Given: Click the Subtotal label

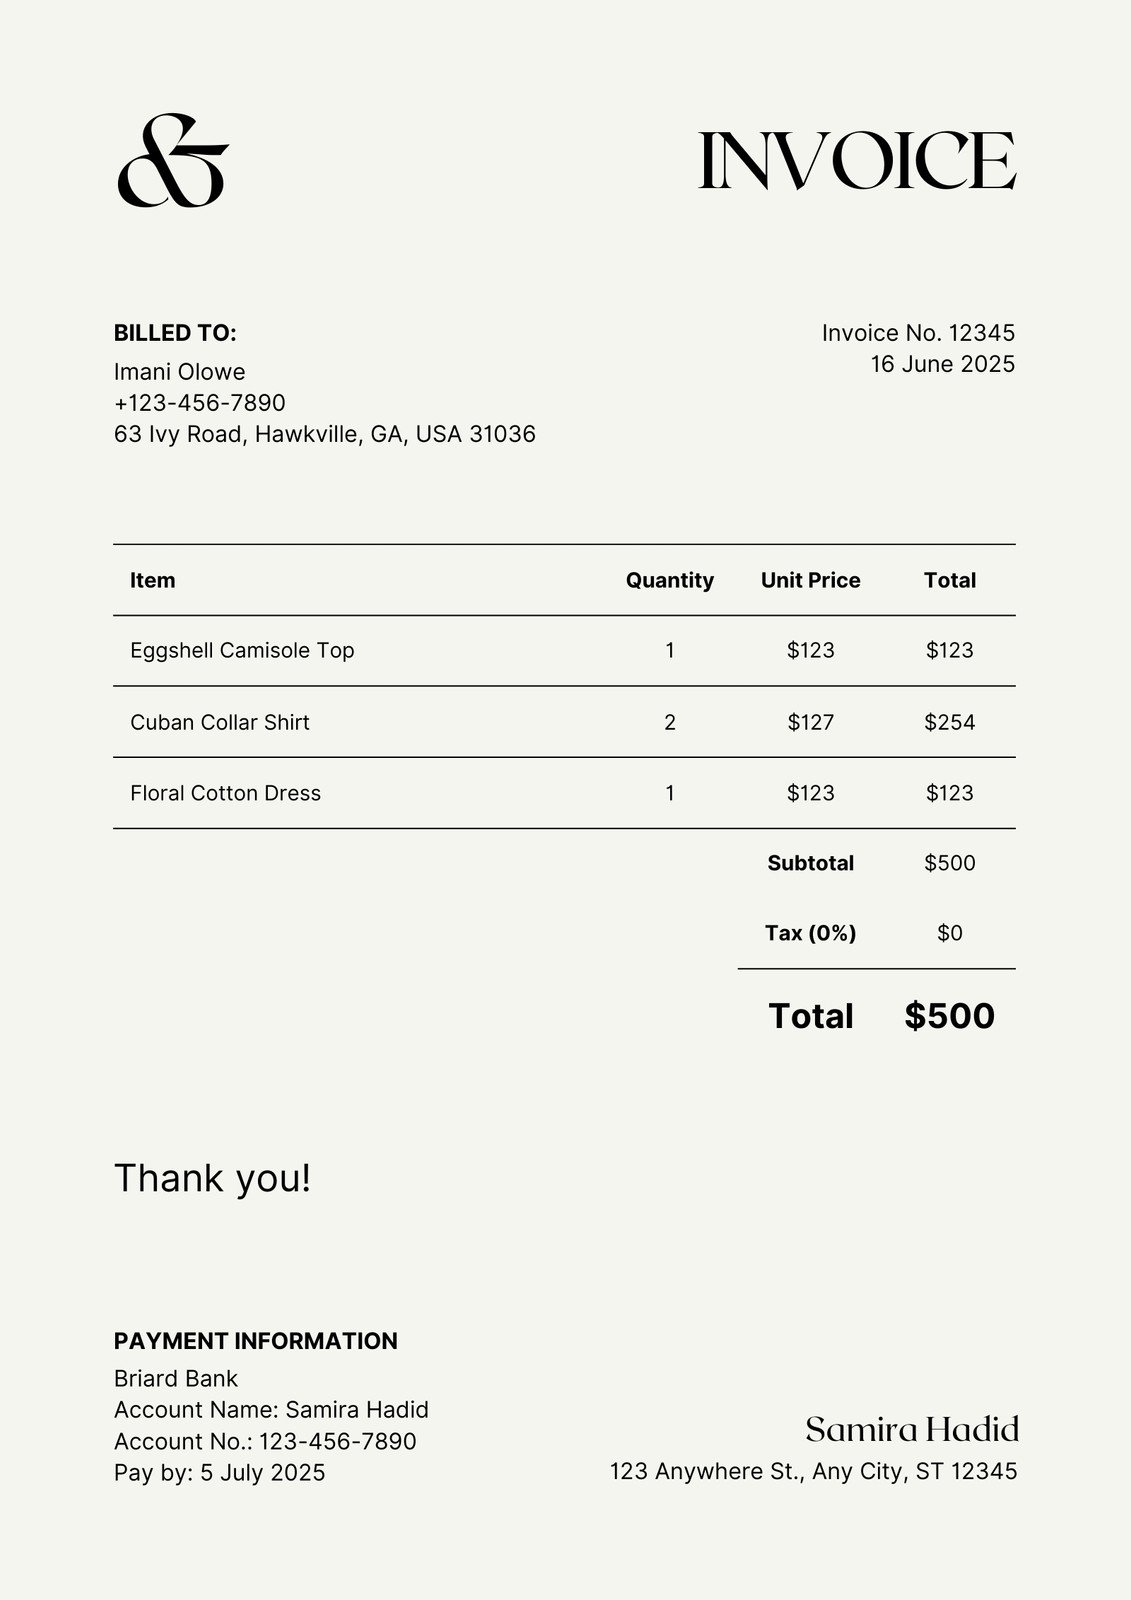Looking at the screenshot, I should point(810,863).
